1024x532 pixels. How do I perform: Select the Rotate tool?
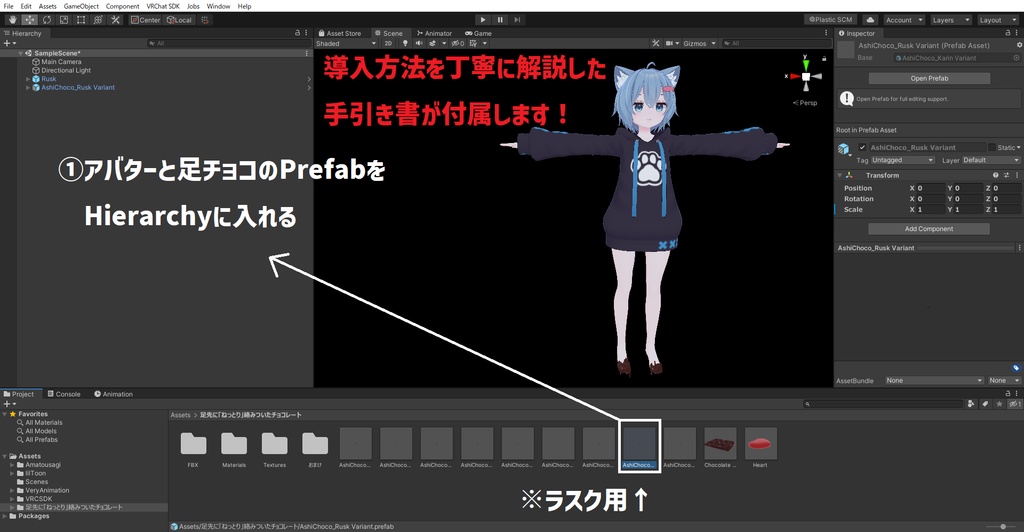pos(47,20)
